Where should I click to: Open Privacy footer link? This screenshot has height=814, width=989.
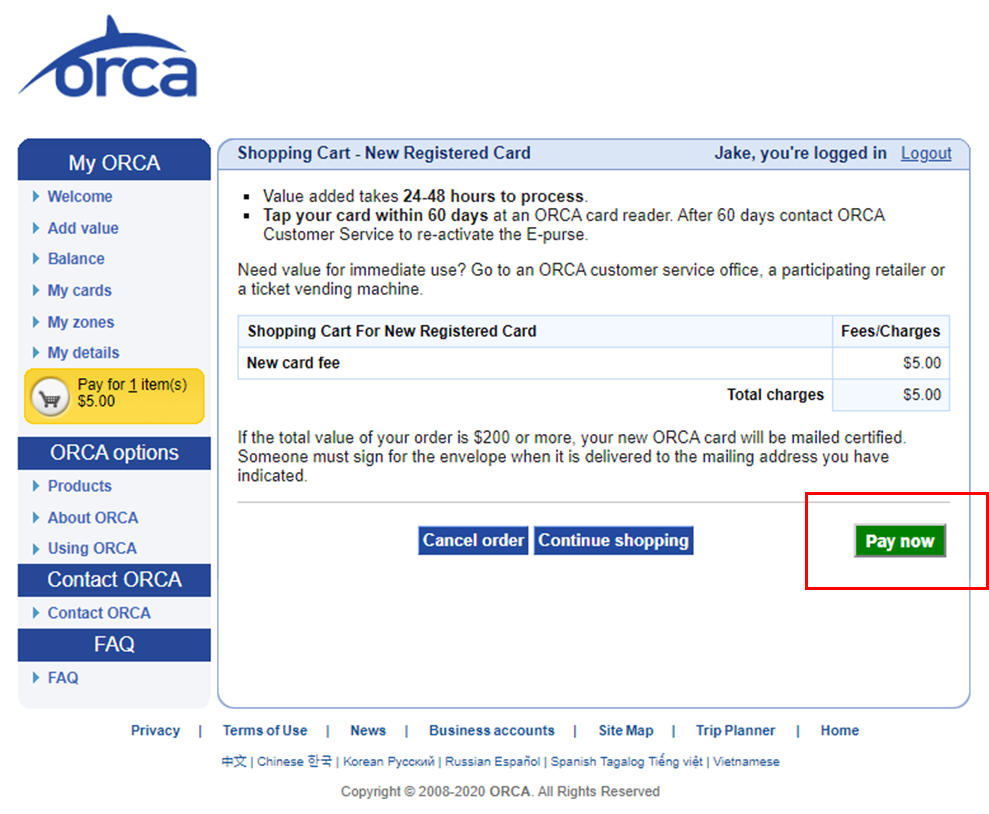click(x=155, y=730)
